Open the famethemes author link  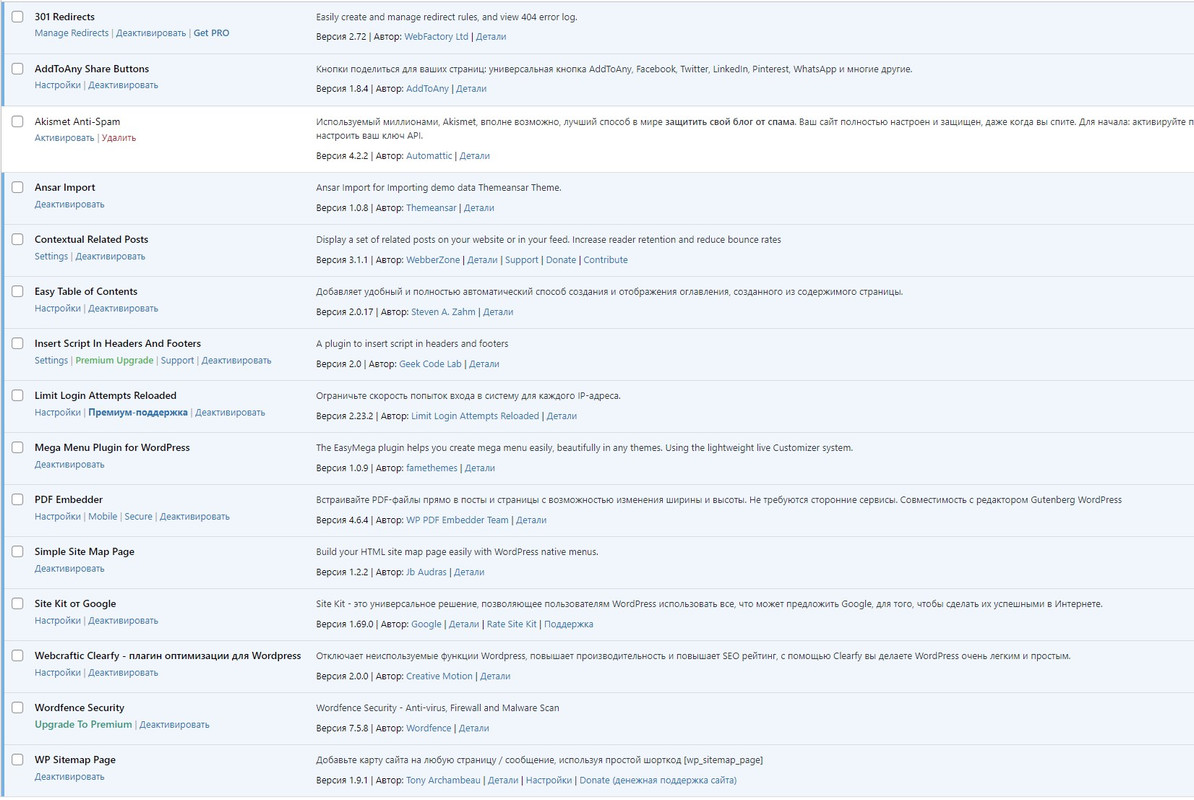pyautogui.click(x=432, y=468)
